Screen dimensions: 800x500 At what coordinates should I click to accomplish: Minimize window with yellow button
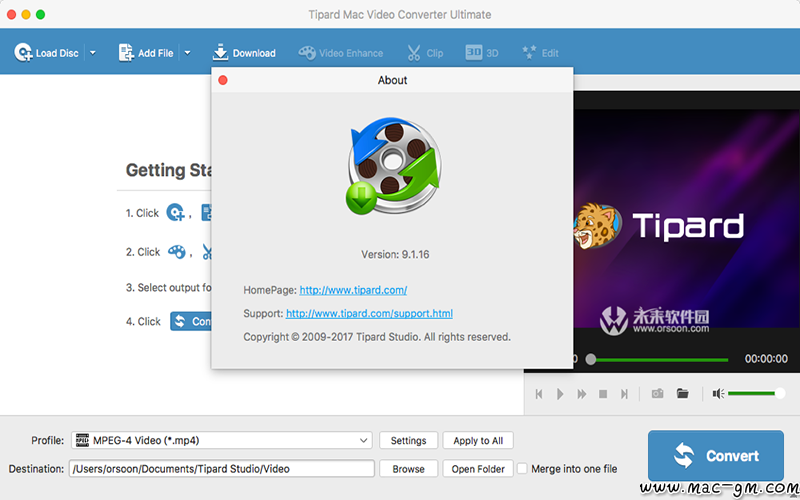coord(26,14)
